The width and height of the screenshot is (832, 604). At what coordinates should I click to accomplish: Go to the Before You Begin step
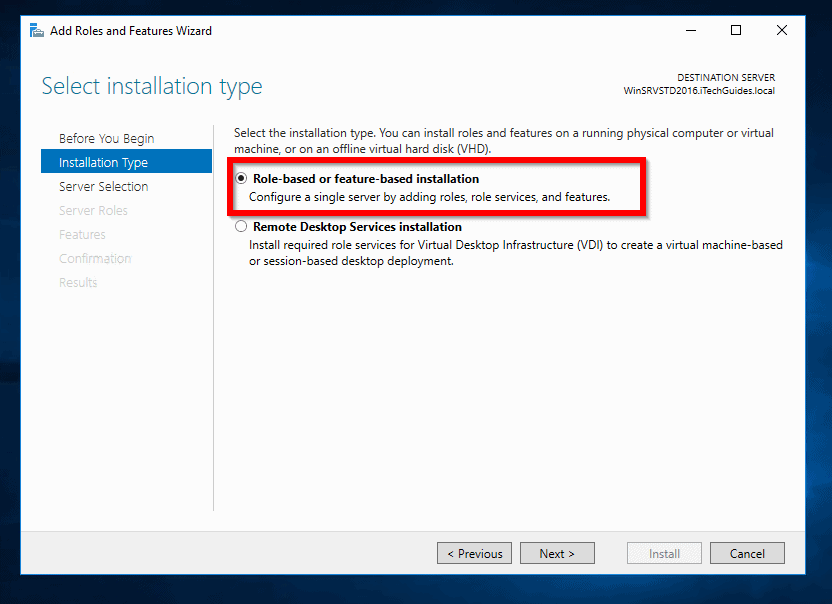click(106, 138)
